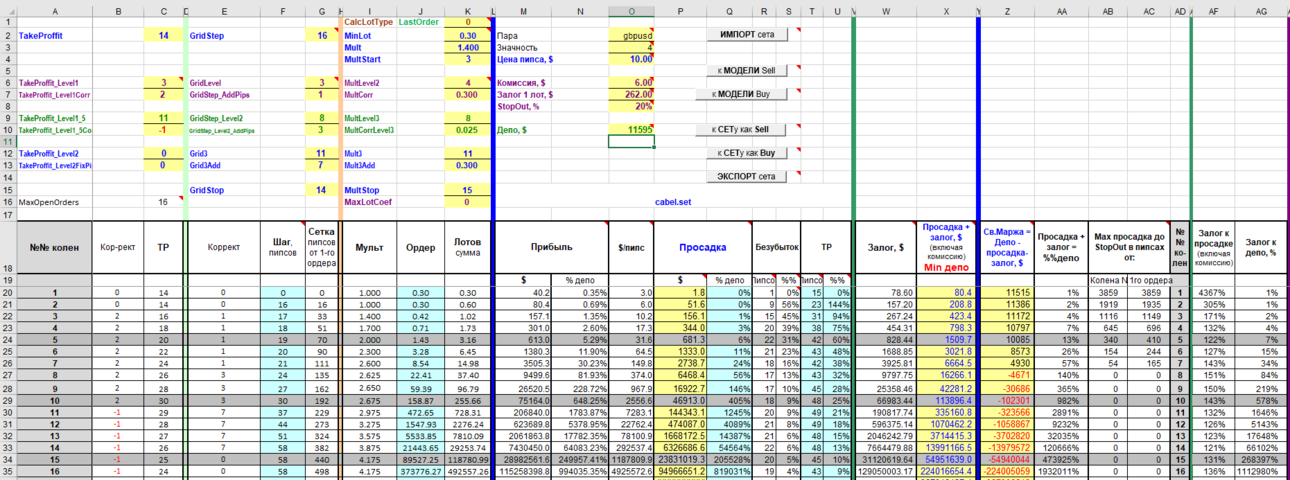Select column M header
Image resolution: width=1290 pixels, height=480 pixels.
coord(523,10)
